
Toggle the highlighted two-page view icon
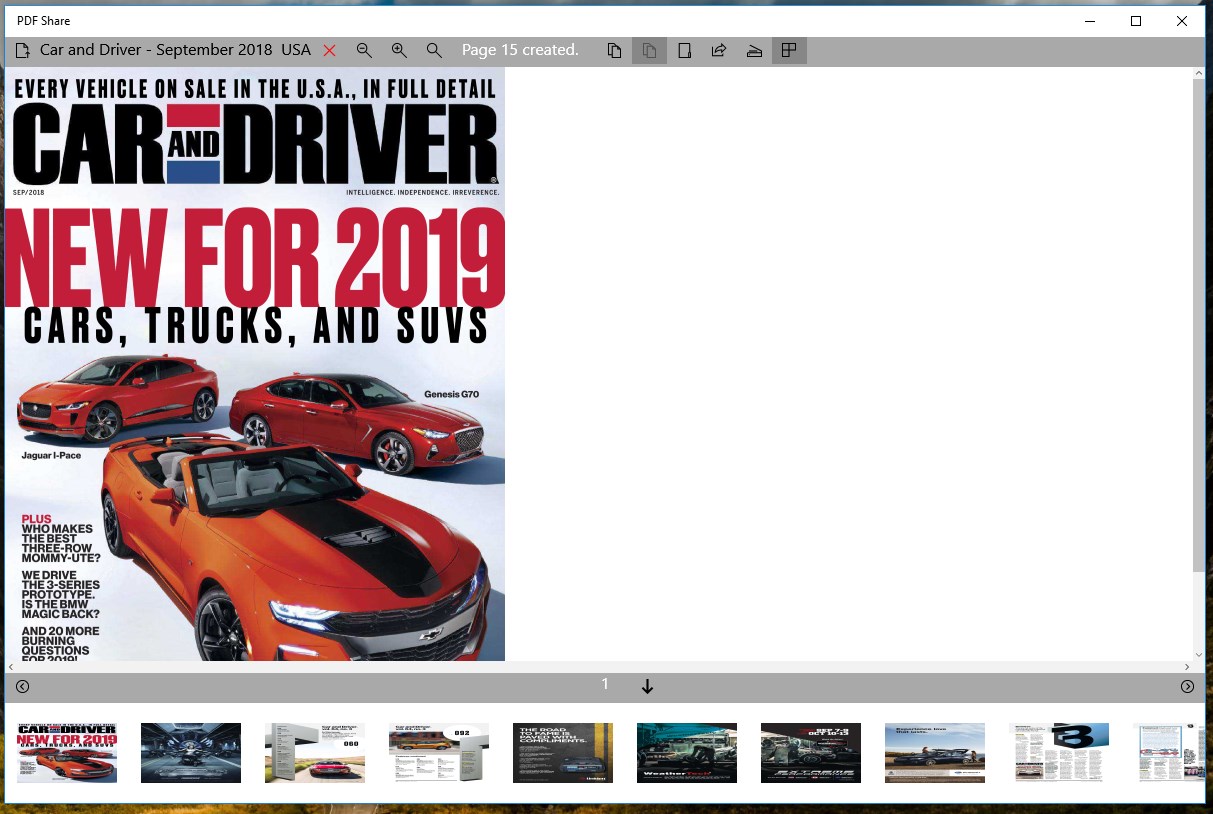649,50
